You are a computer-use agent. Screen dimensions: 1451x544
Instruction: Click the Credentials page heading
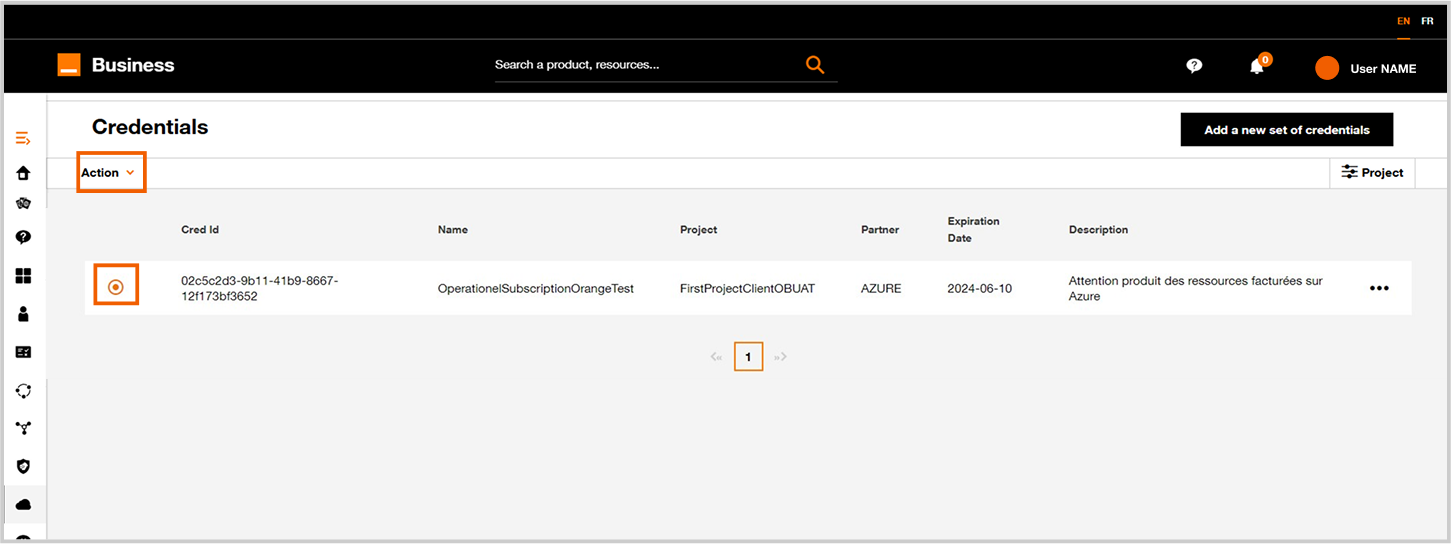pyautogui.click(x=150, y=127)
